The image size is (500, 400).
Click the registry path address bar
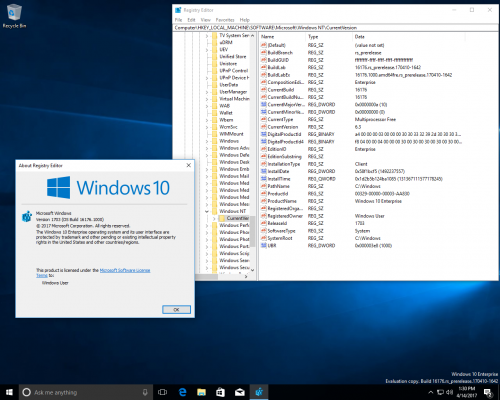(336, 28)
